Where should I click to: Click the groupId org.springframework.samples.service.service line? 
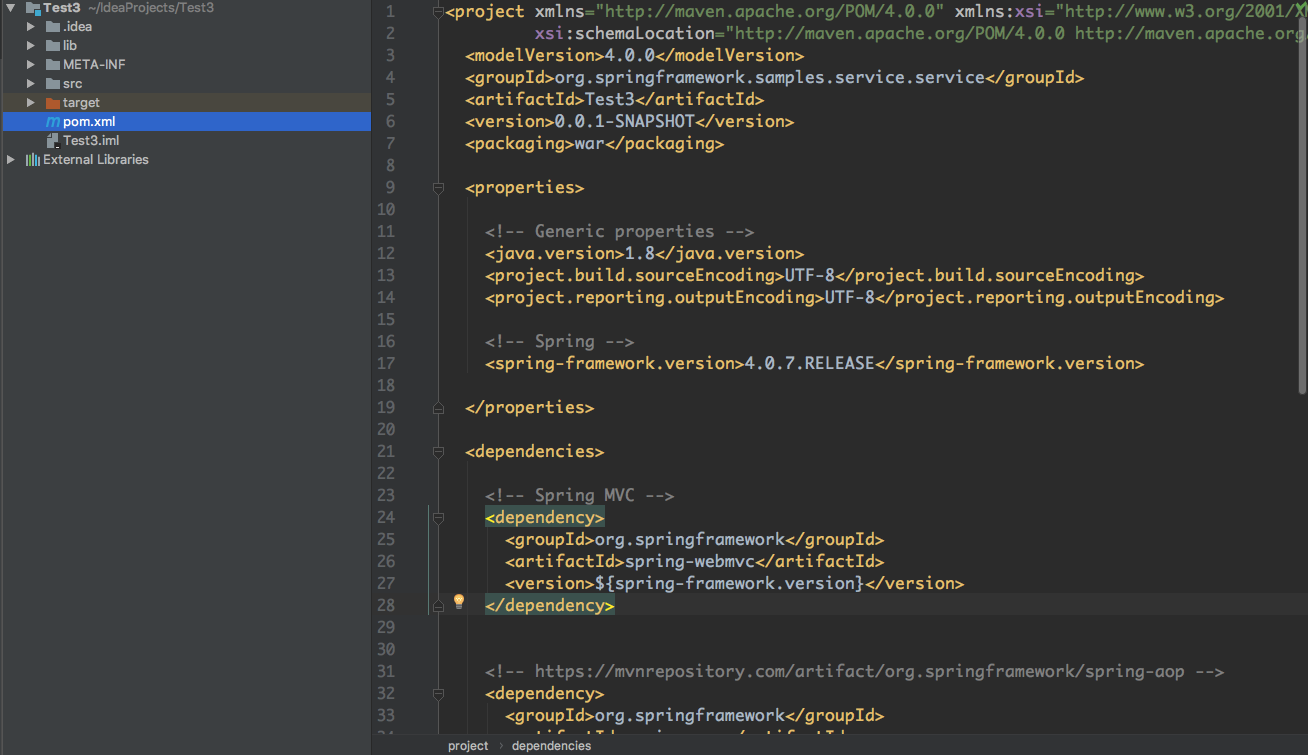click(774, 77)
